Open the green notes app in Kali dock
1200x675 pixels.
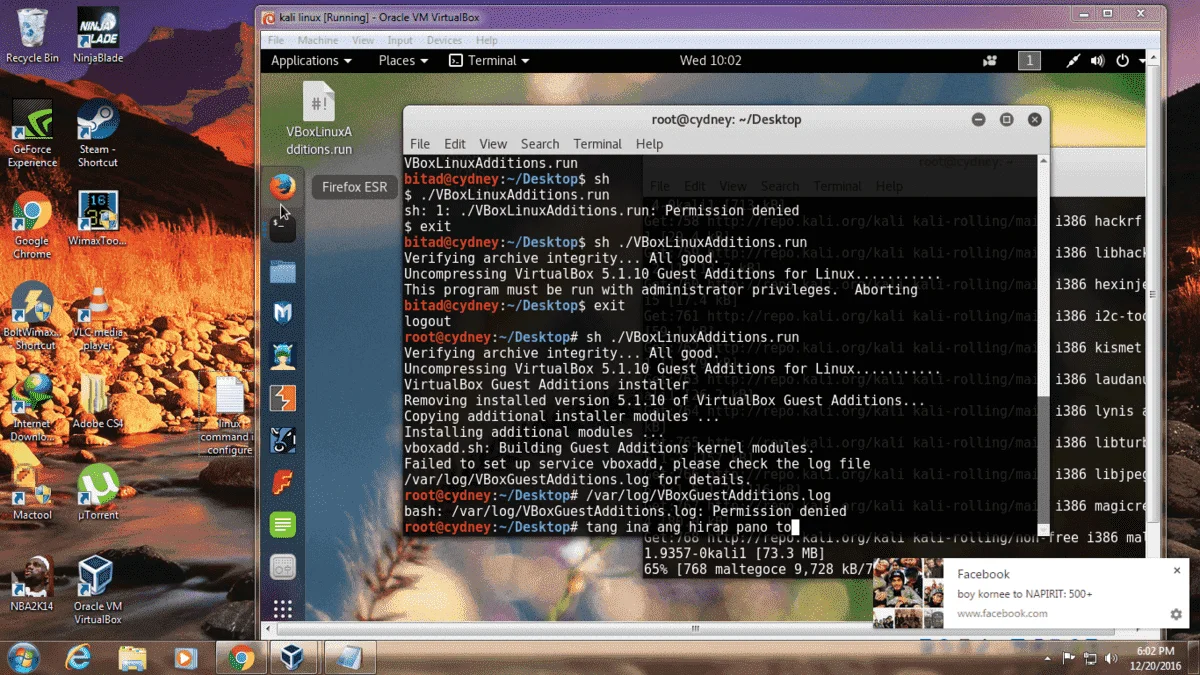(x=283, y=524)
